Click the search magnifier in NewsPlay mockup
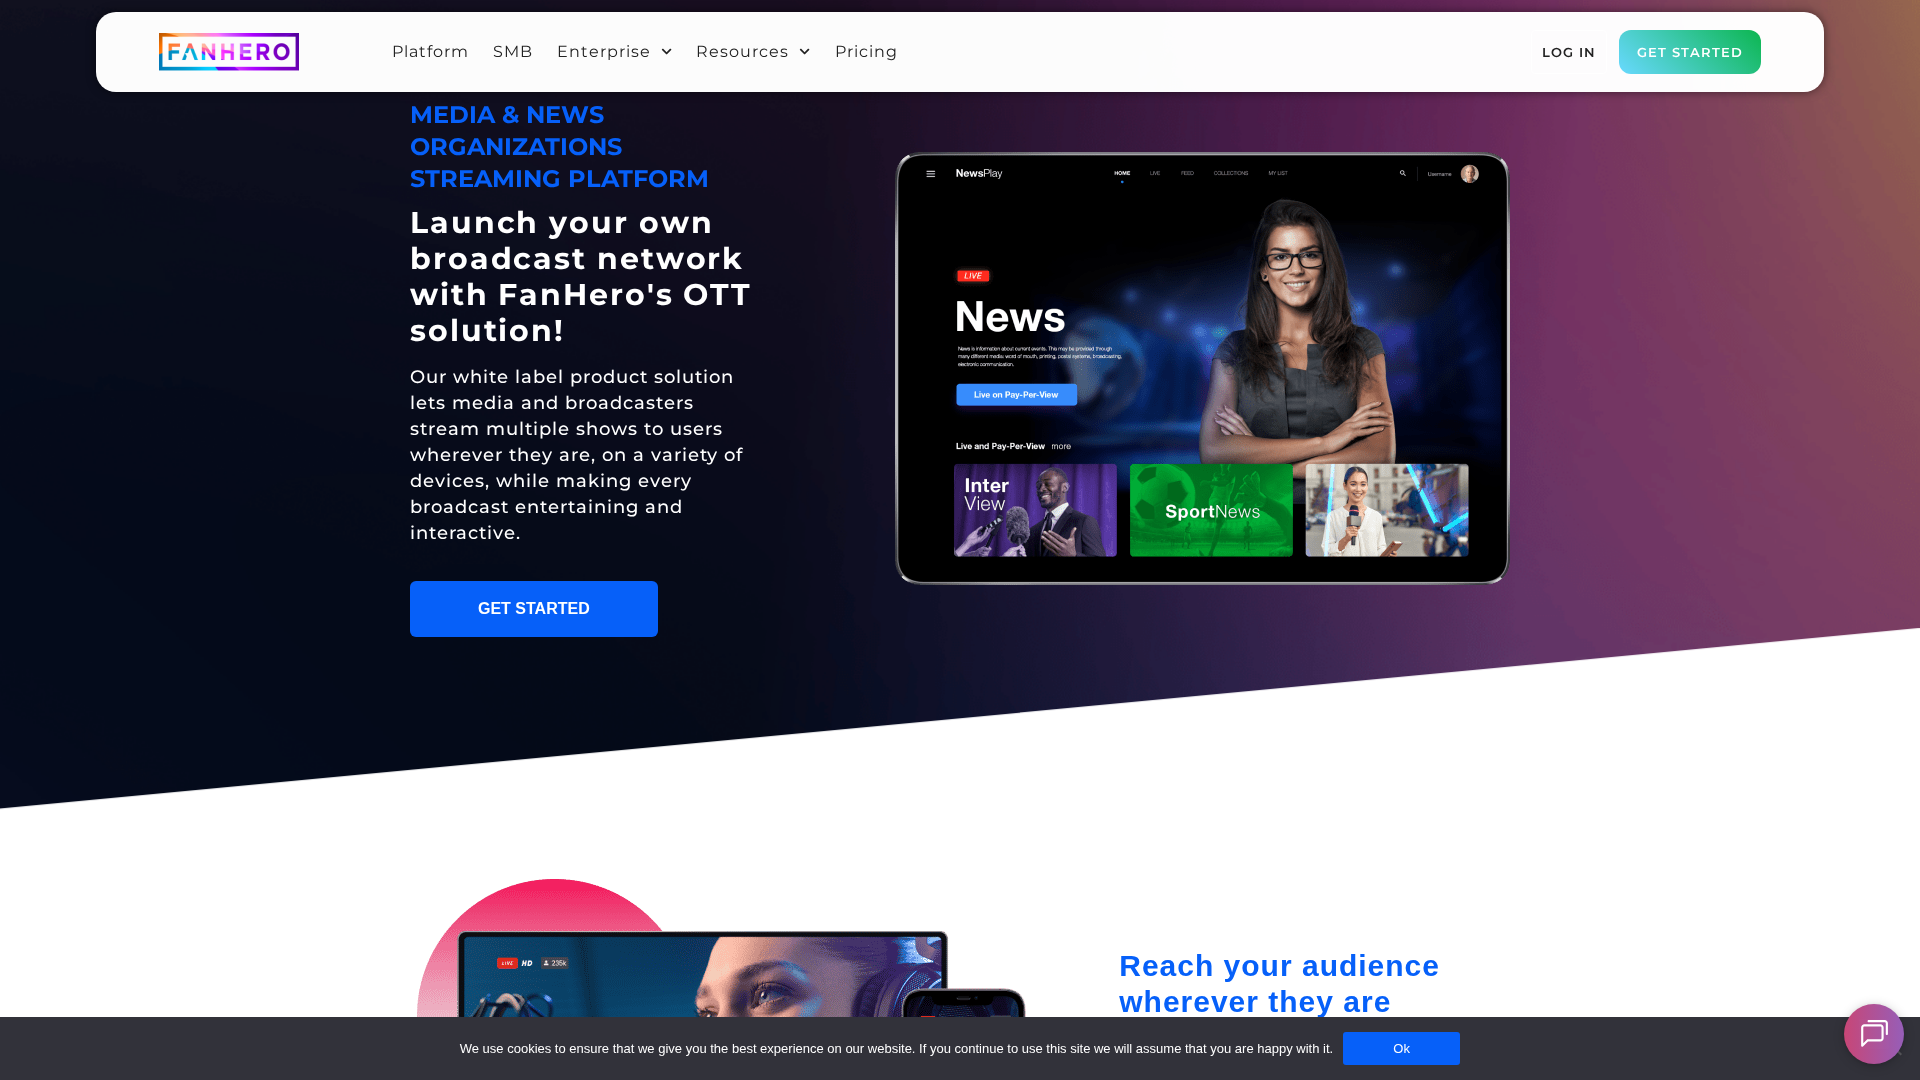Viewport: 1920px width, 1080px height. pyautogui.click(x=1402, y=173)
